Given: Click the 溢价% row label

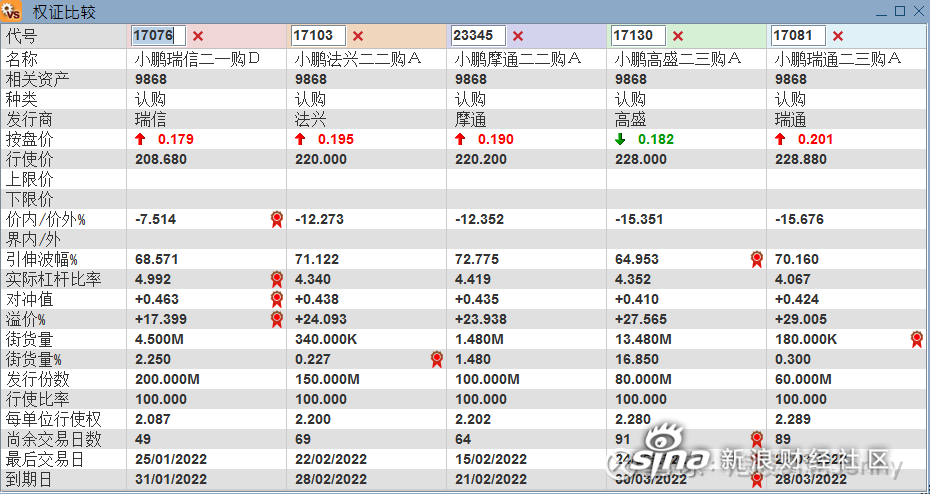Looking at the screenshot, I should click(25, 320).
